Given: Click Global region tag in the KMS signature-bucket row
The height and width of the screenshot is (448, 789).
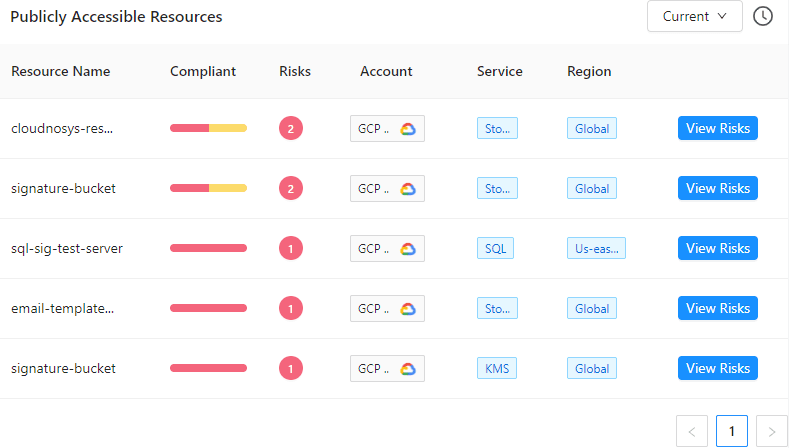Looking at the screenshot, I should click(592, 368).
